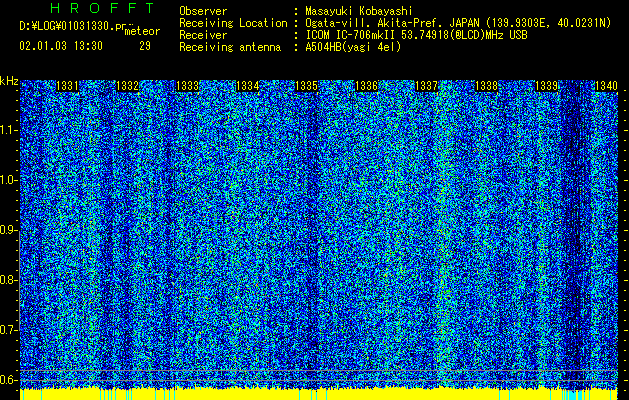Click the 1331 time marker
The width and height of the screenshot is (629, 400).
[67, 86]
